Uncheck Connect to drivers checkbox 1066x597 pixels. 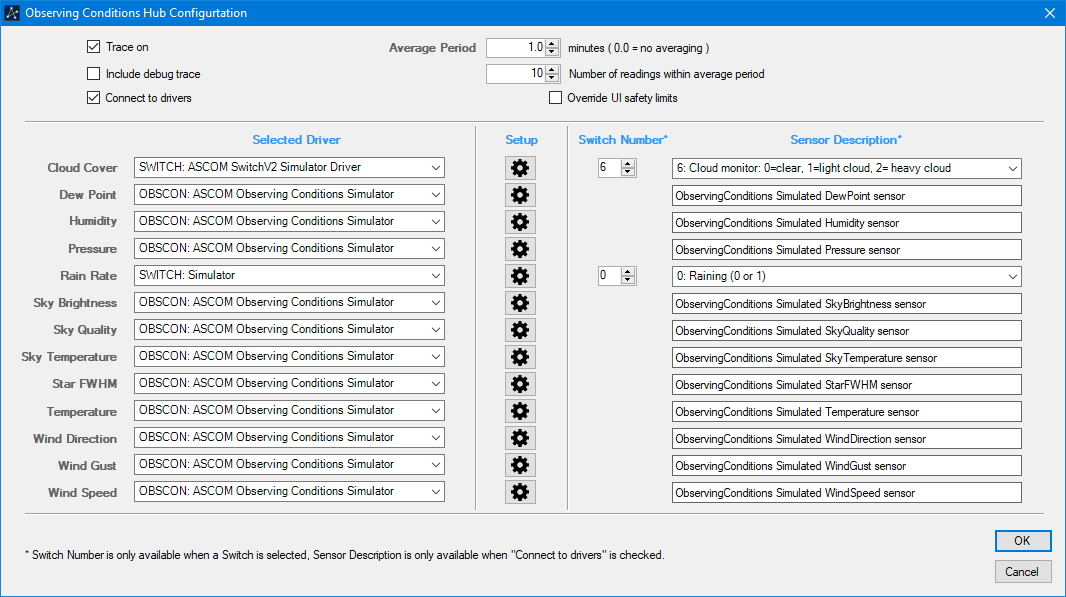click(94, 98)
